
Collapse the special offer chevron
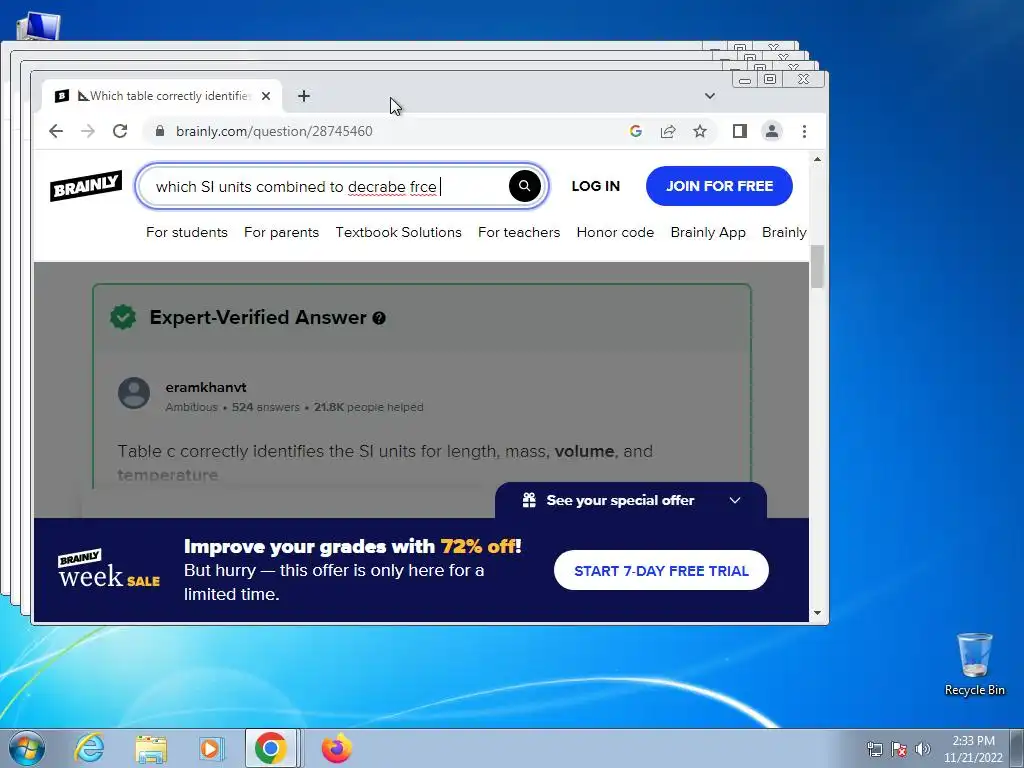pyautogui.click(x=735, y=500)
